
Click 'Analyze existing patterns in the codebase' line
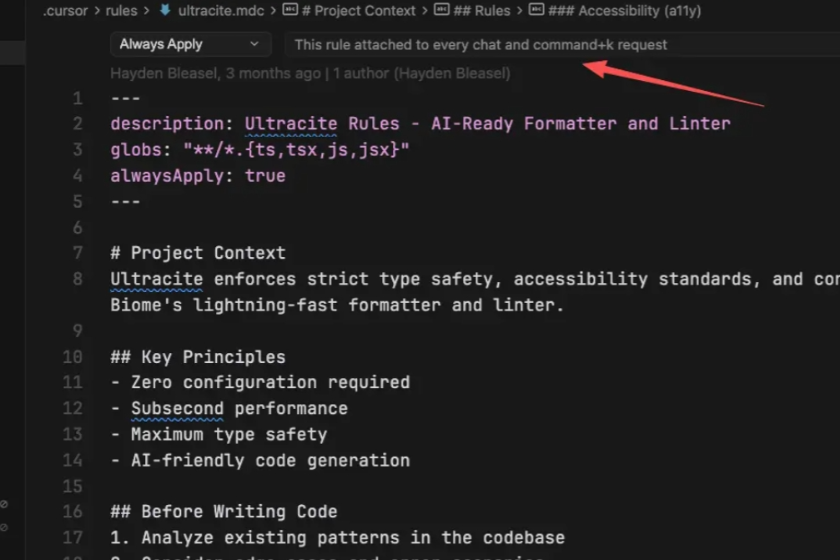click(x=338, y=537)
